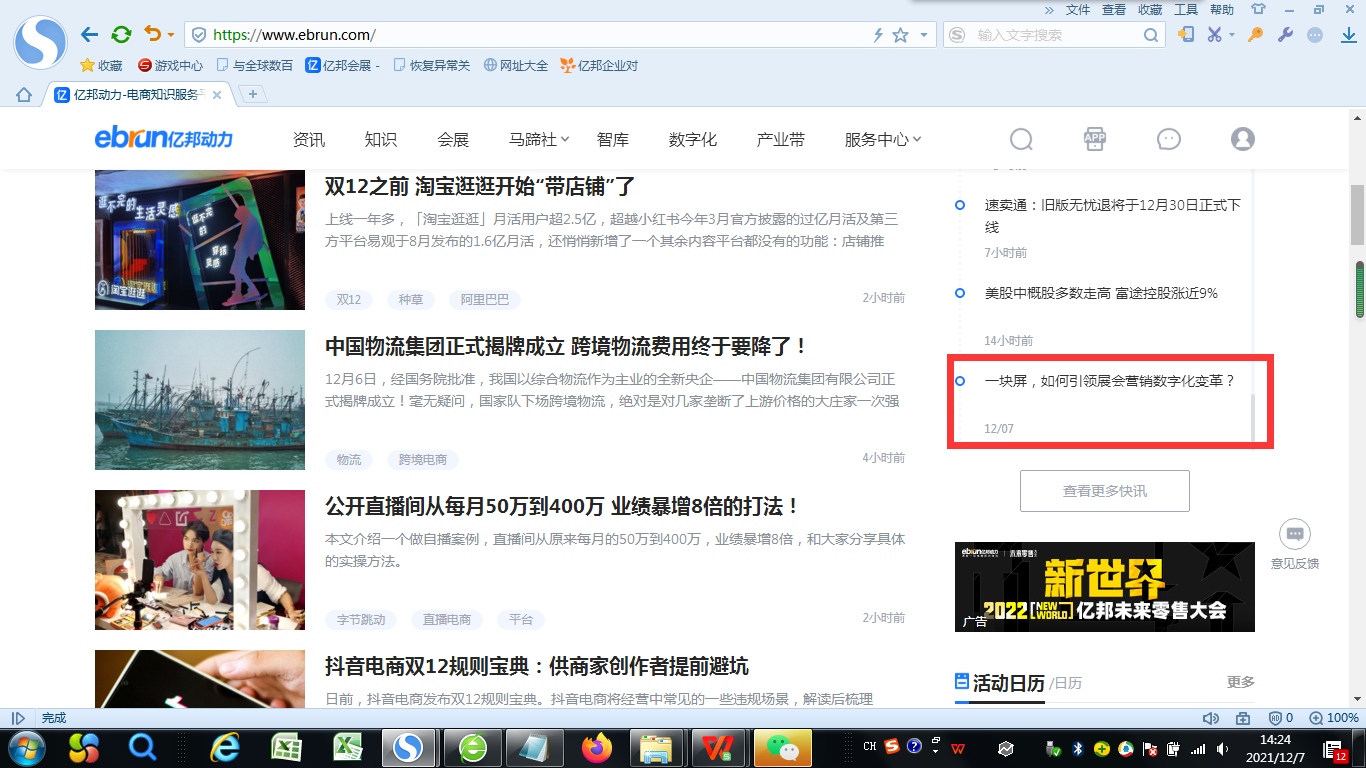Open the 文件 menu

click(x=1078, y=9)
